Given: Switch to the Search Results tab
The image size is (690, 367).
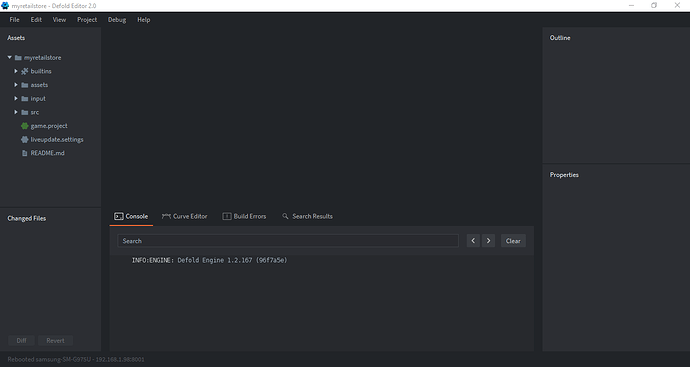Looking at the screenshot, I should tap(307, 217).
